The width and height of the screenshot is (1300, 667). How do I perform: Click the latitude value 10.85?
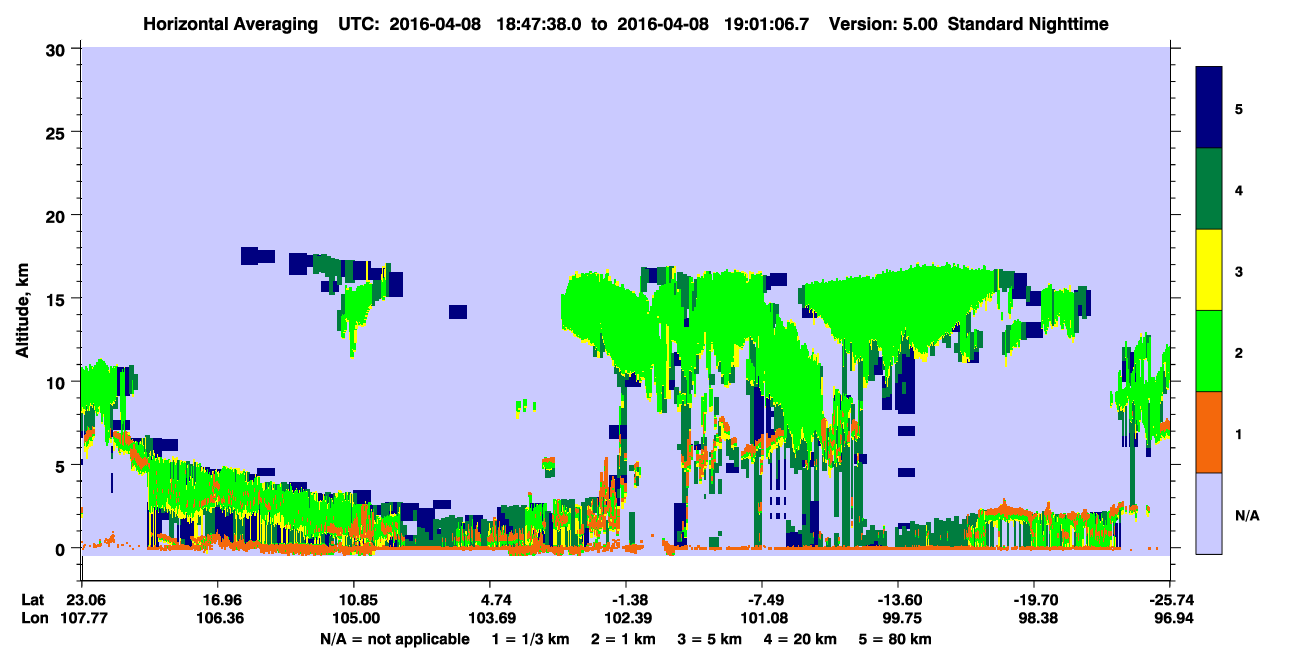(353, 600)
